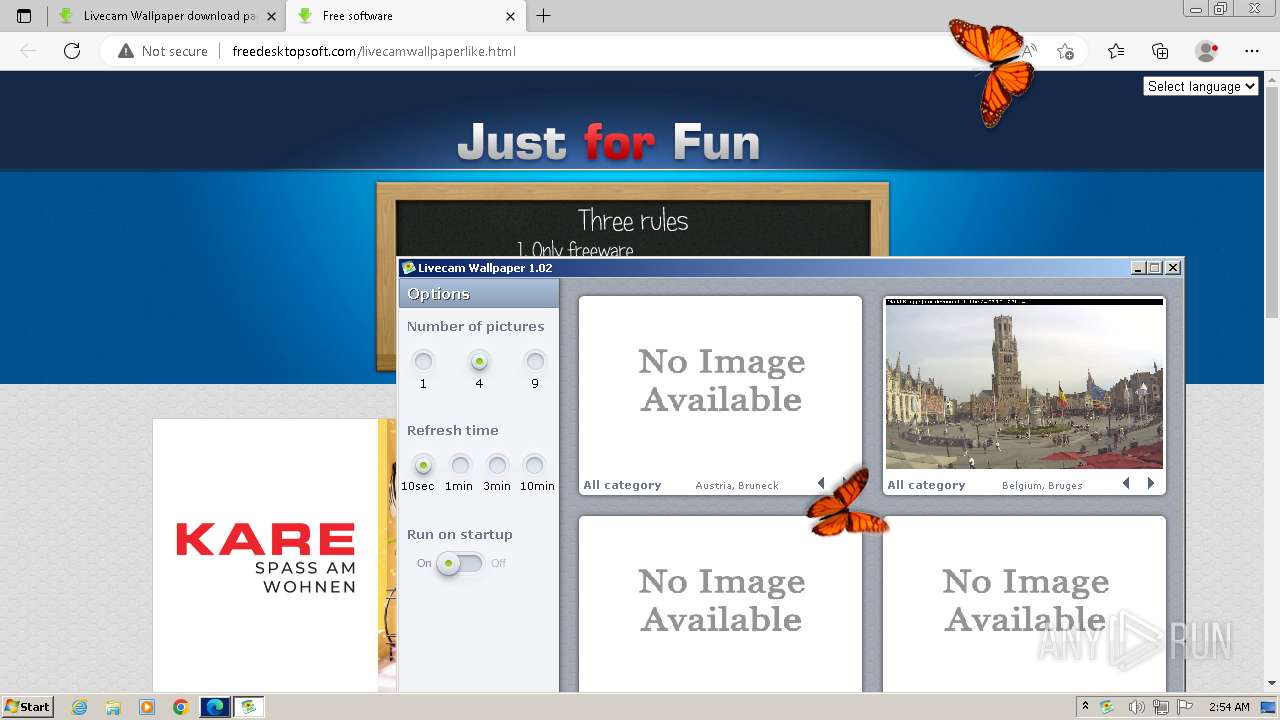1280x720 pixels.
Task: Open File Explorer from taskbar
Action: click(x=113, y=707)
